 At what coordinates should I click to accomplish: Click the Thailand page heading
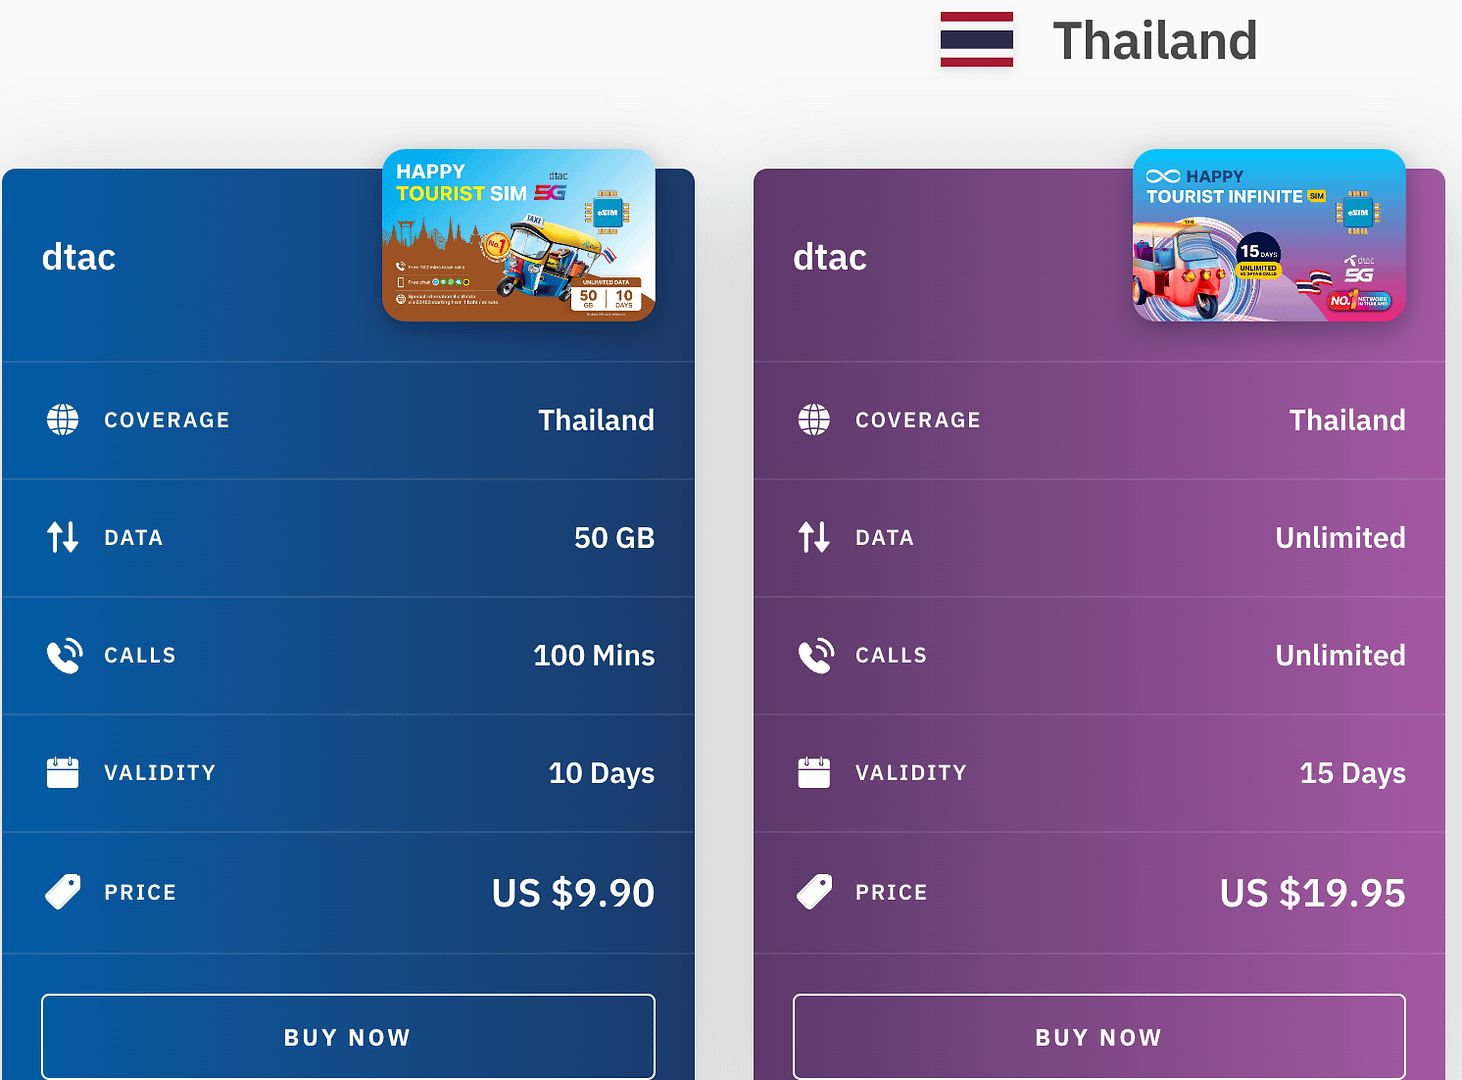1154,41
